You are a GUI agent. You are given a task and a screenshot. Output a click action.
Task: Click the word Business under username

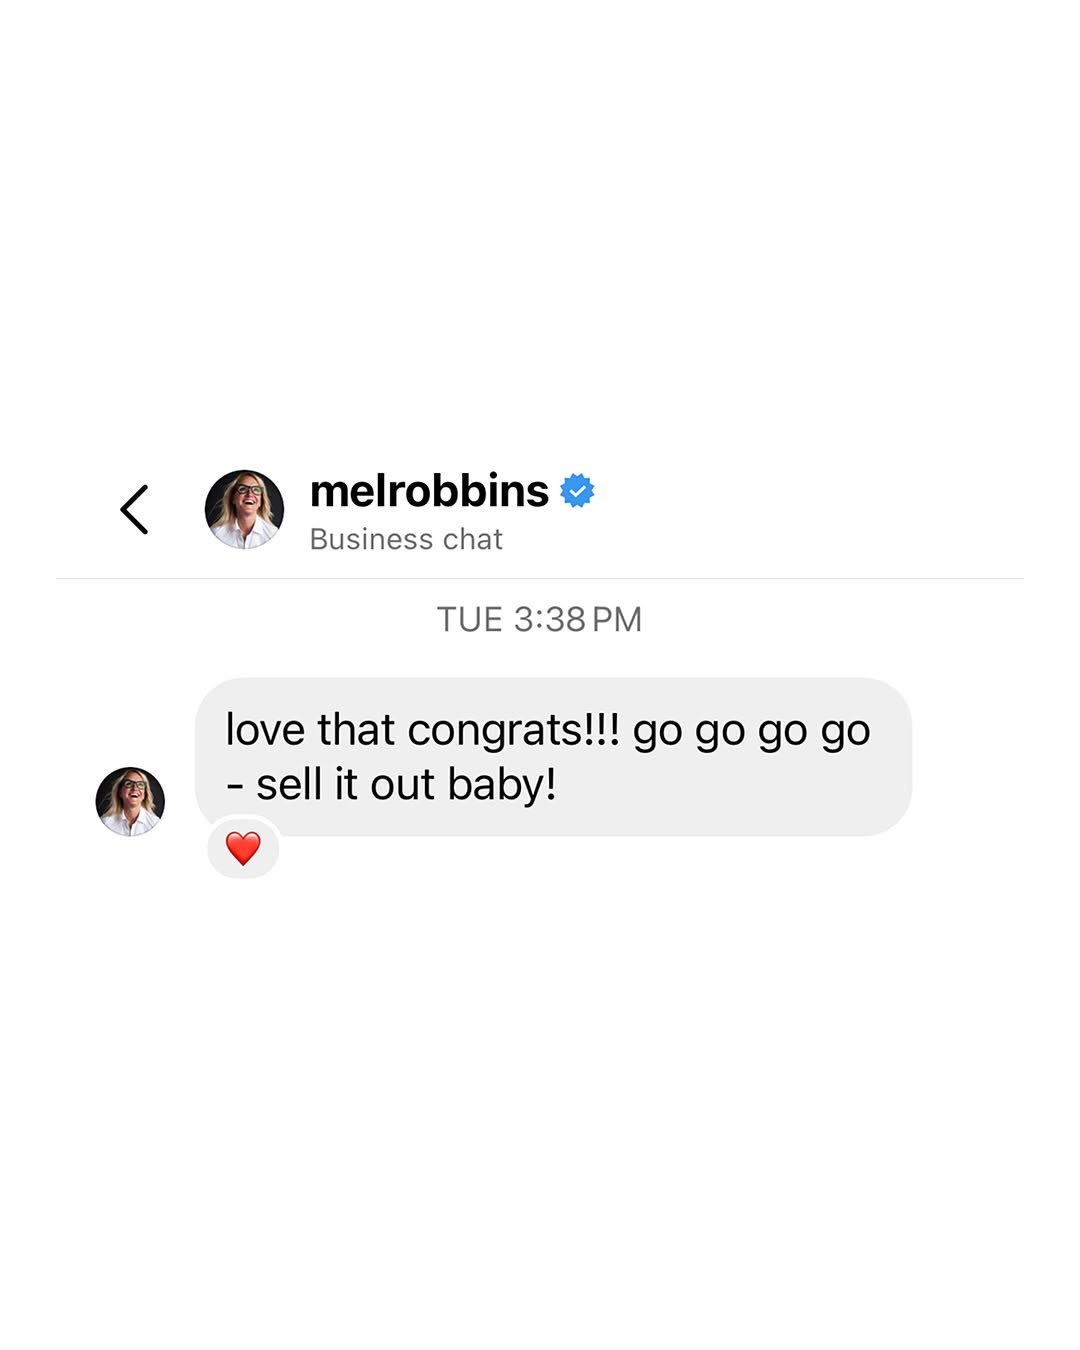(x=371, y=539)
